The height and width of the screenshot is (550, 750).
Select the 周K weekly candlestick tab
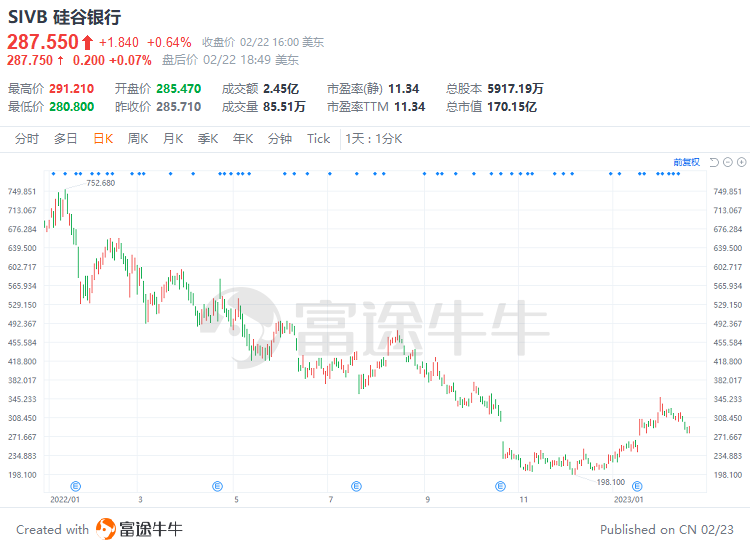138,139
